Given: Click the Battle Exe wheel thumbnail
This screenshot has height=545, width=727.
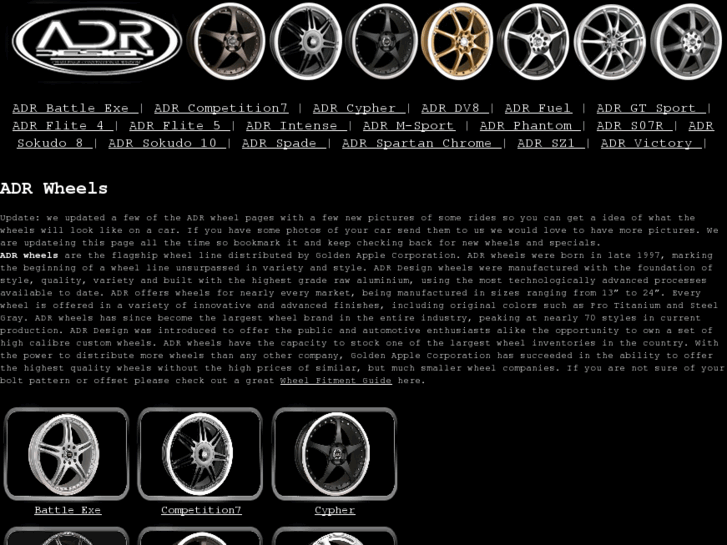Looking at the screenshot, I should pos(66,454).
